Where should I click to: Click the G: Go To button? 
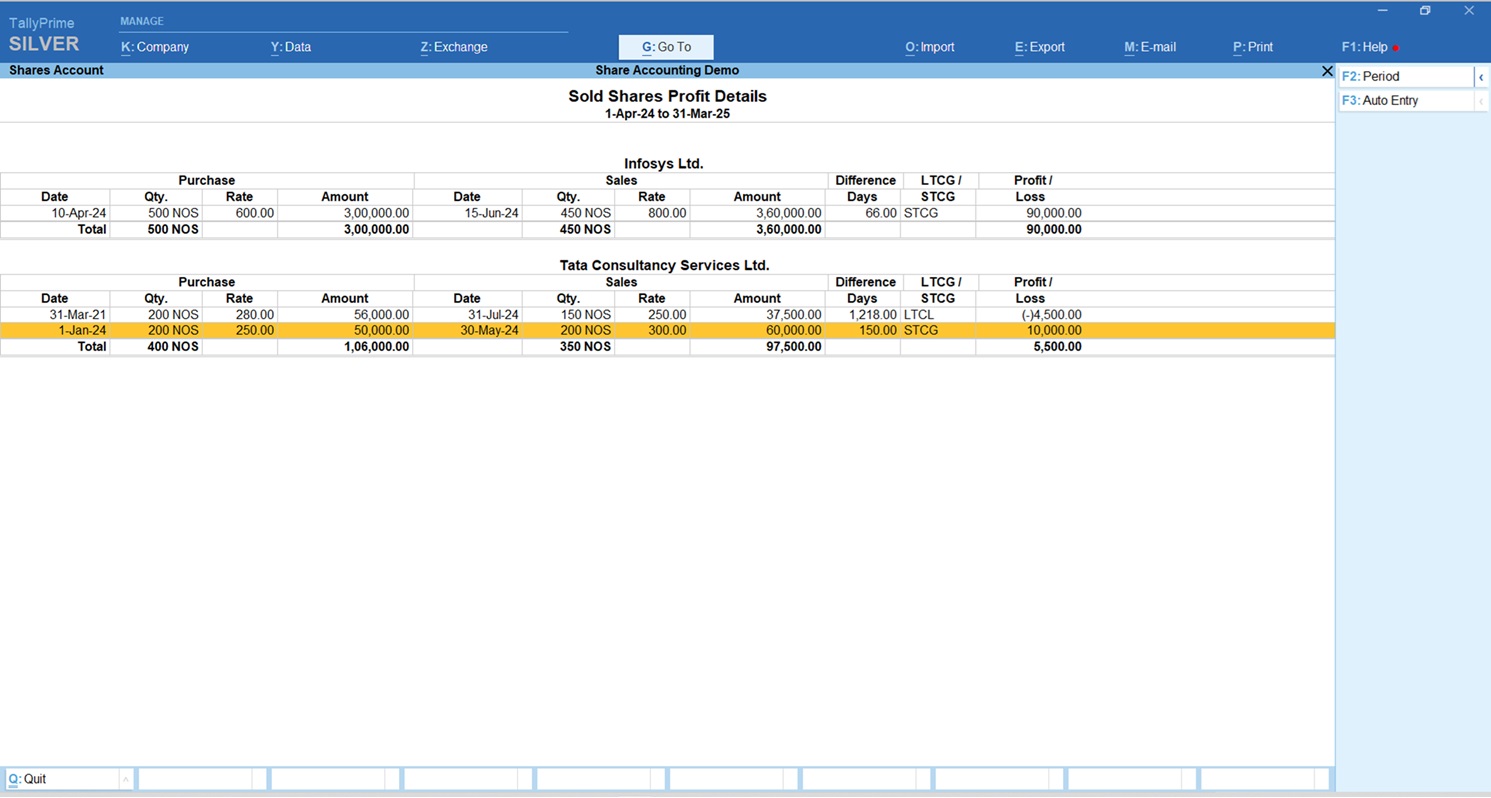tap(666, 47)
